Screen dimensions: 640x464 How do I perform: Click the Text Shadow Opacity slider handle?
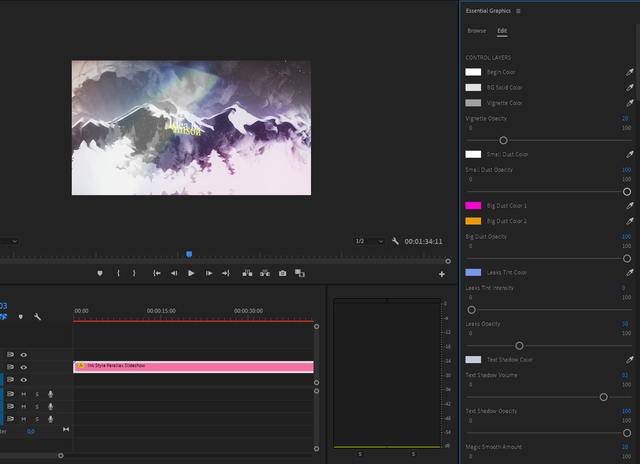[x=627, y=433]
